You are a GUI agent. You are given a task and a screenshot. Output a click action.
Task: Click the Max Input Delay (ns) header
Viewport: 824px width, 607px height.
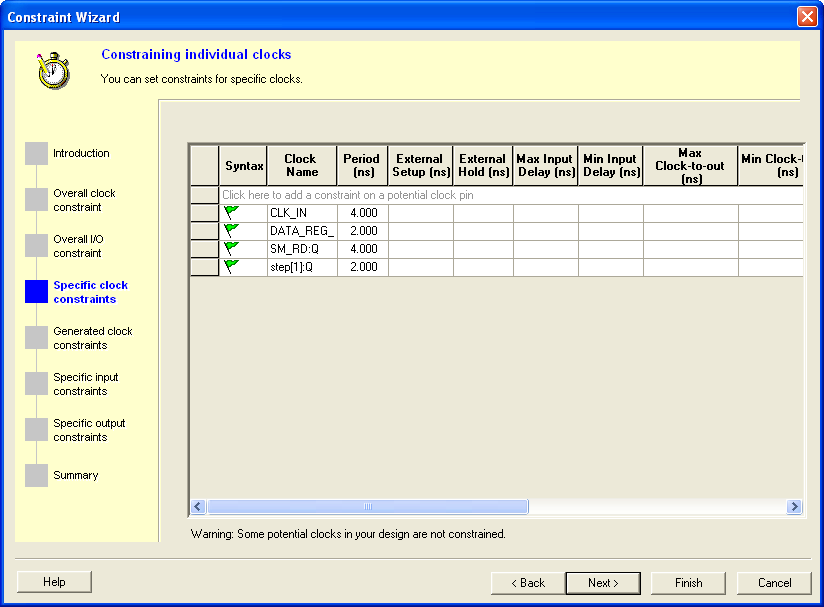[x=545, y=166]
